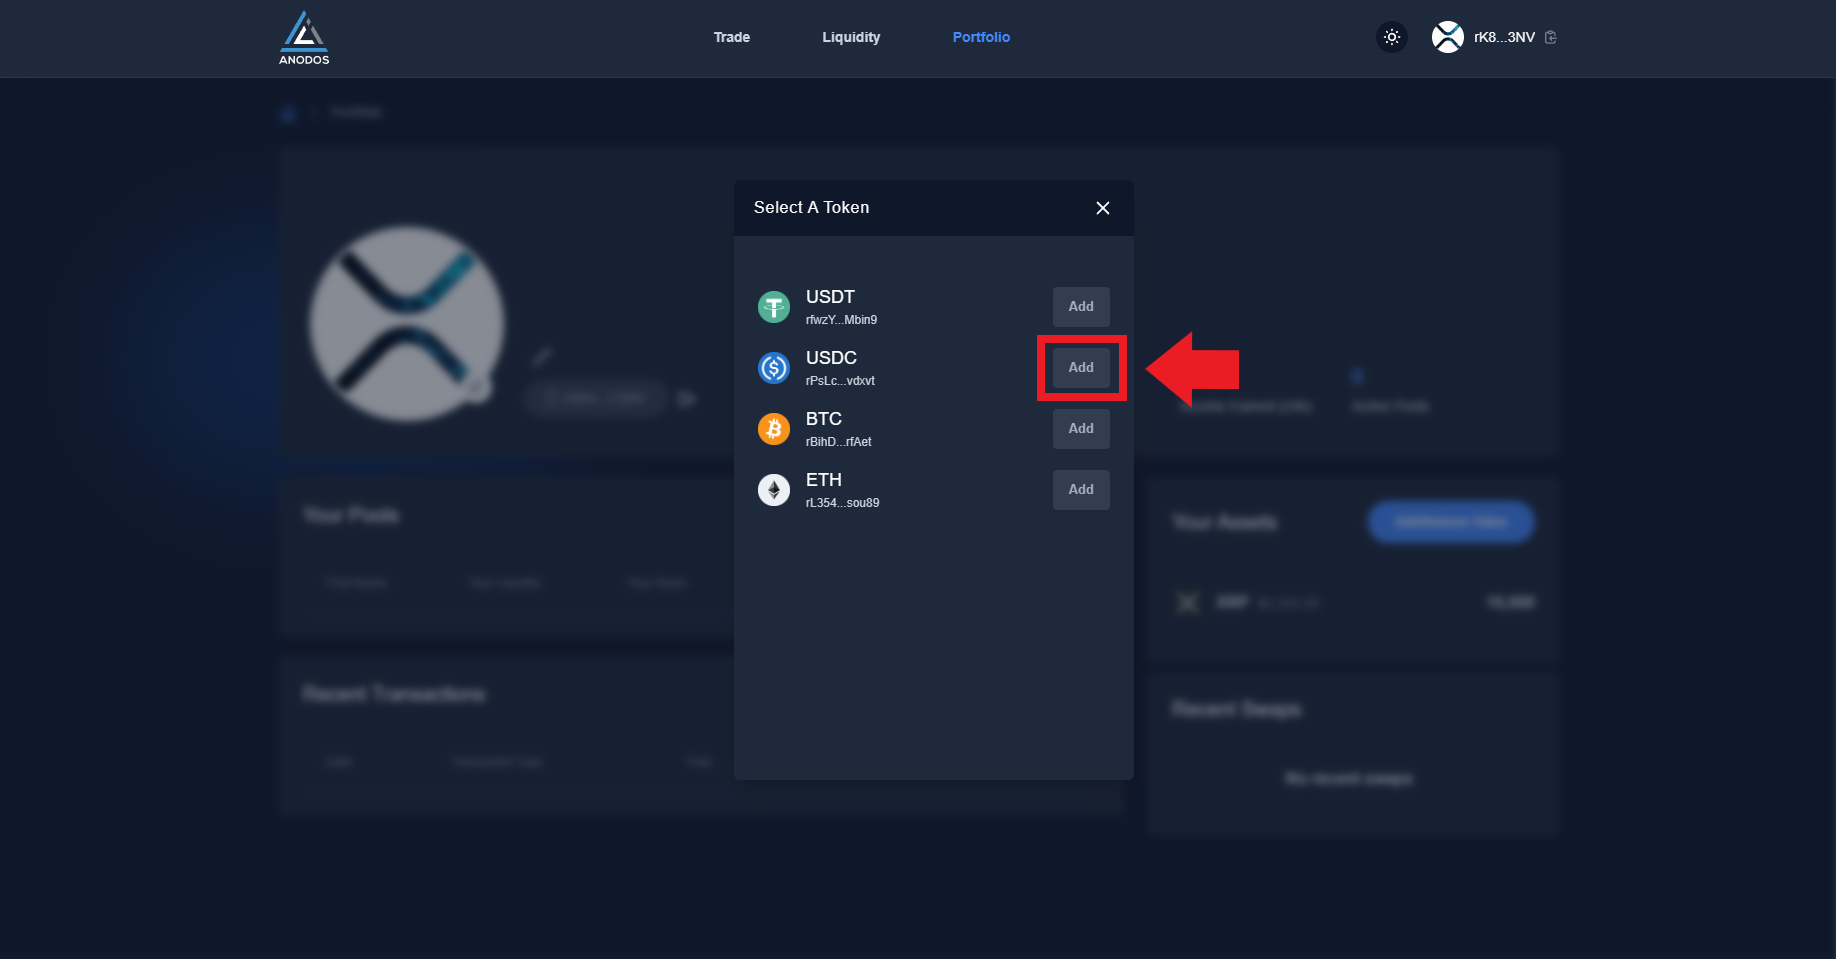The height and width of the screenshot is (959, 1836).
Task: Click the large blurred XRP profile picture
Action: coord(407,323)
